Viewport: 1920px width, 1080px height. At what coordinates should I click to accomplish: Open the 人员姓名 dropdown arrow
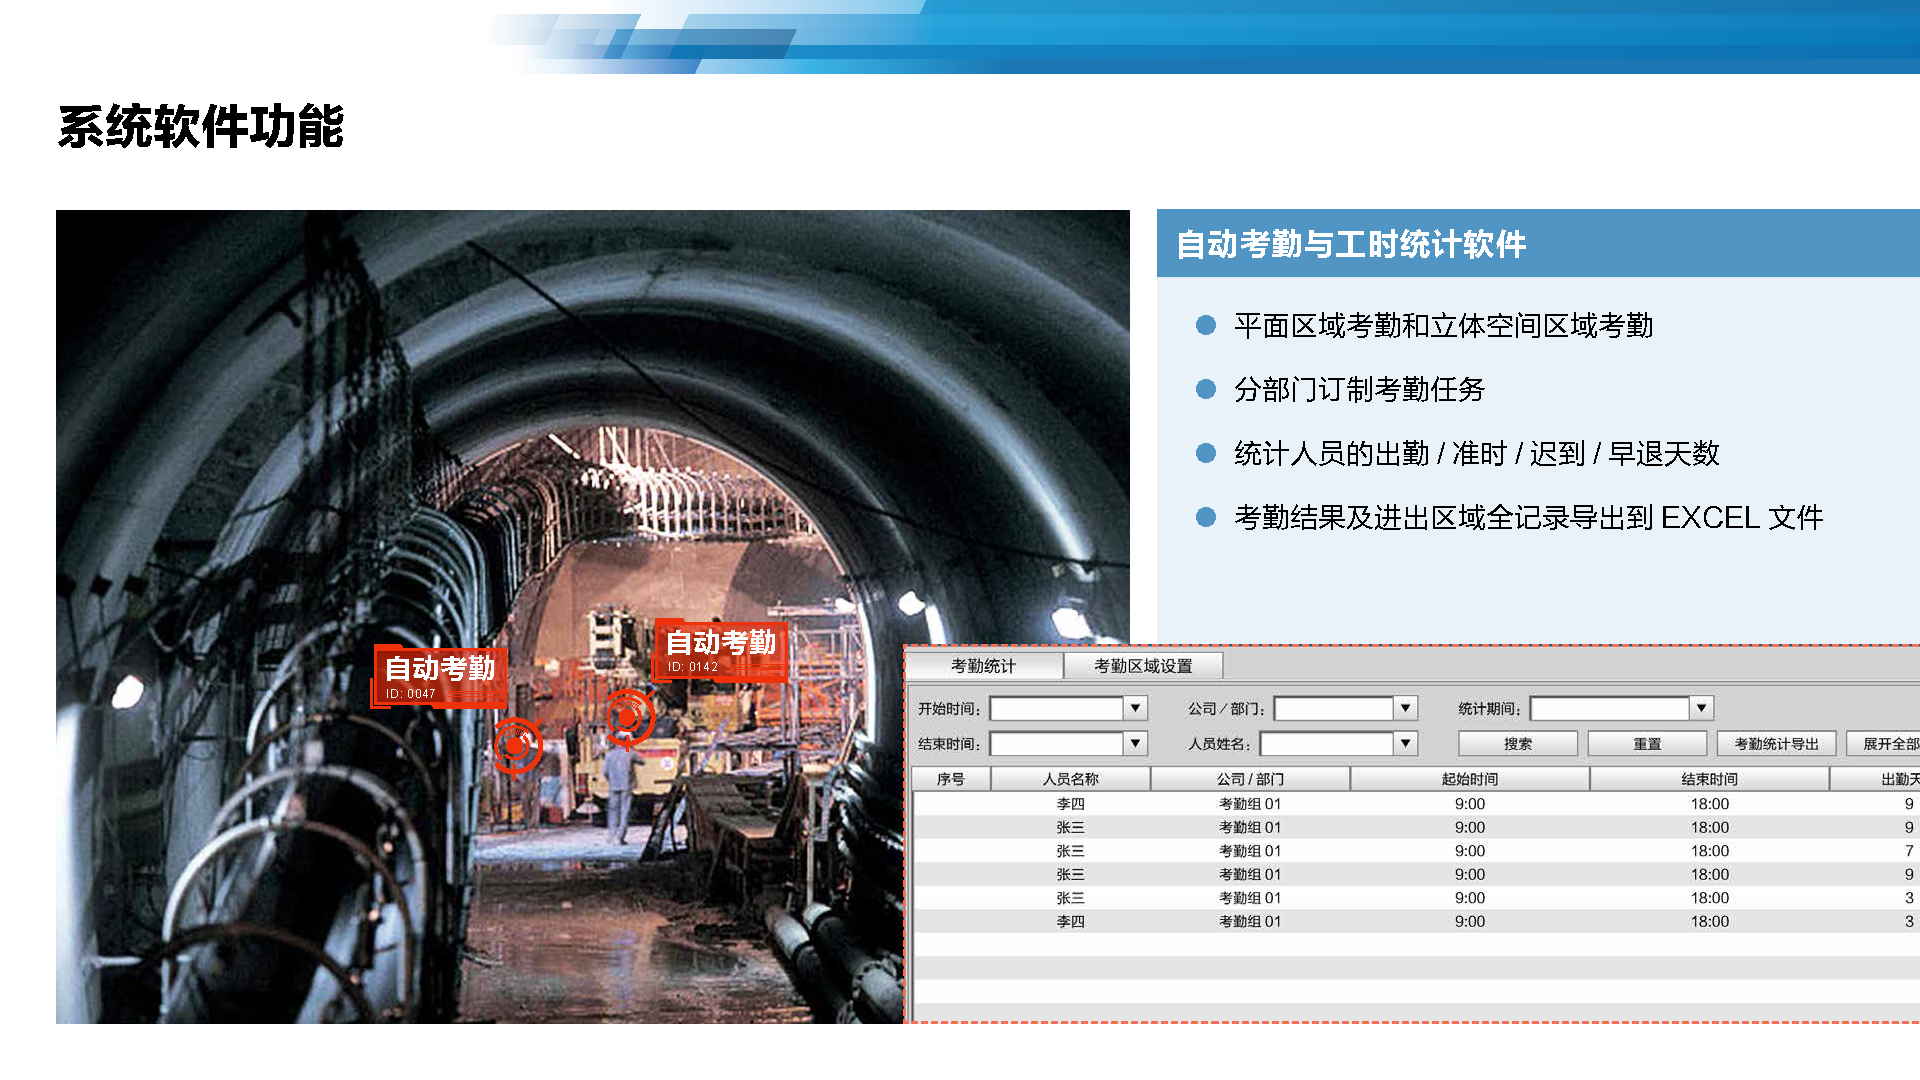(1405, 743)
